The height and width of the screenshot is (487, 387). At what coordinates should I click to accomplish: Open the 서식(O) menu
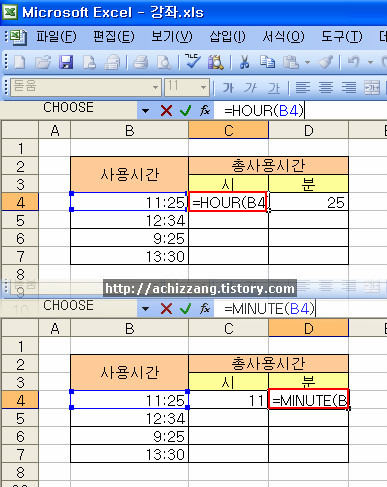[x=283, y=37]
